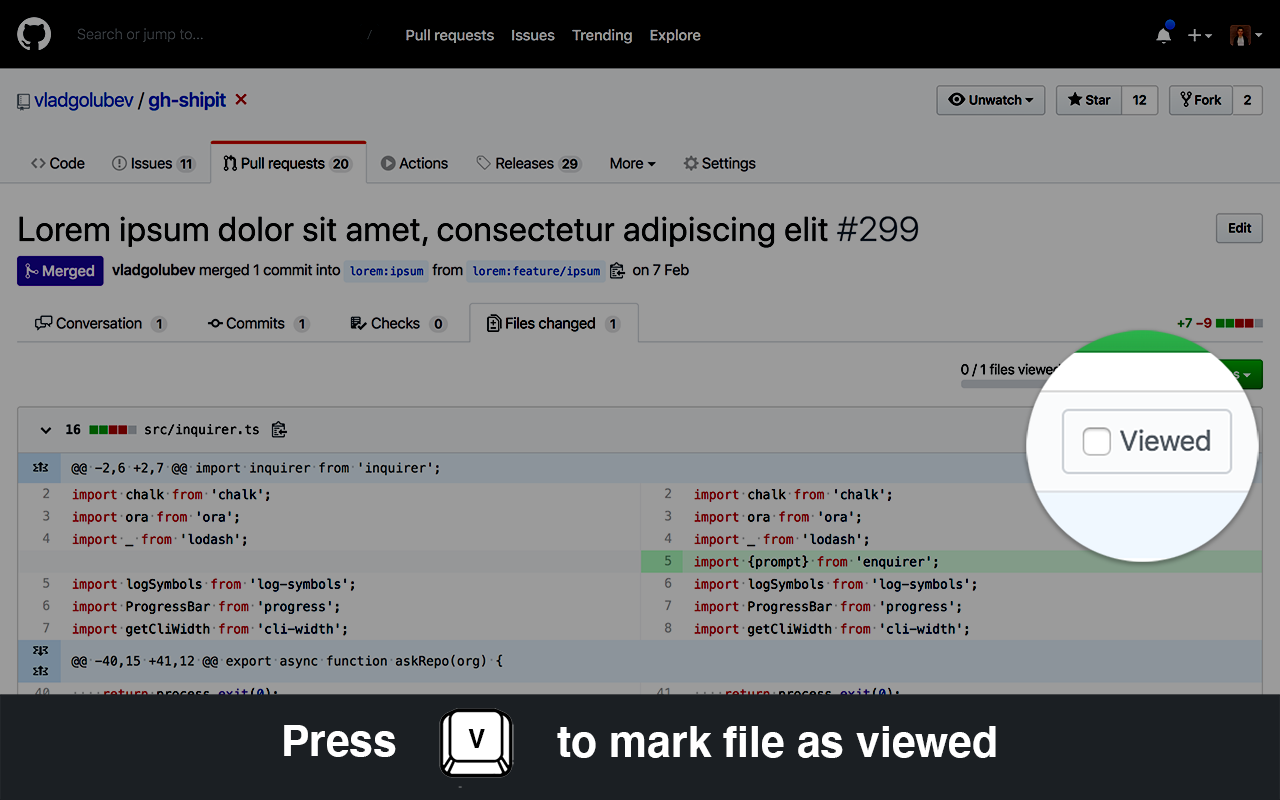Screen dimensions: 1280x800
Task: Open the plus create-new menu
Action: click(1199, 35)
